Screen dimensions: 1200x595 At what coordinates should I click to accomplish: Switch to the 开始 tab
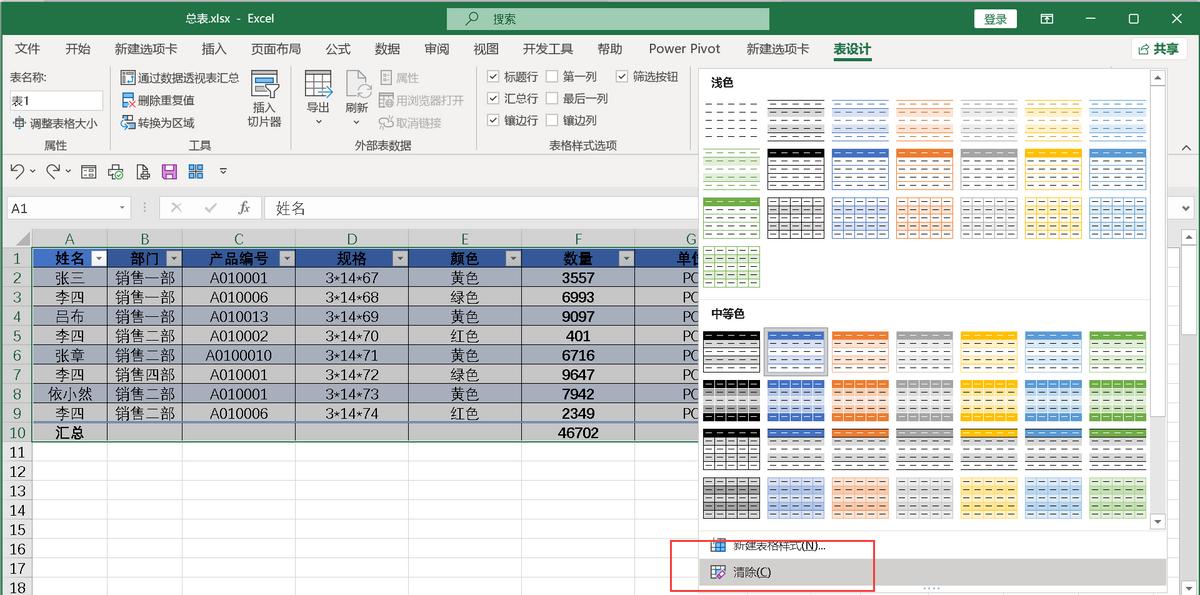(77, 48)
